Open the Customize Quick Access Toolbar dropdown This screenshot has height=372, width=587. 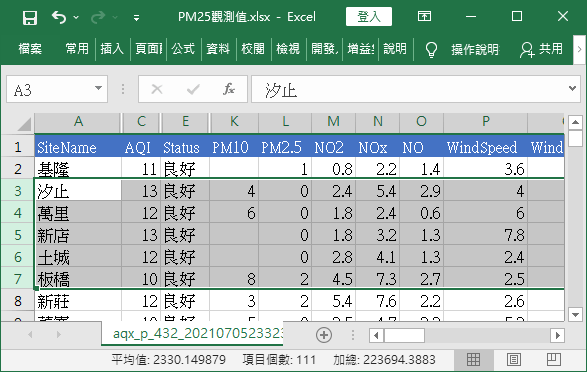pyautogui.click(x=137, y=18)
